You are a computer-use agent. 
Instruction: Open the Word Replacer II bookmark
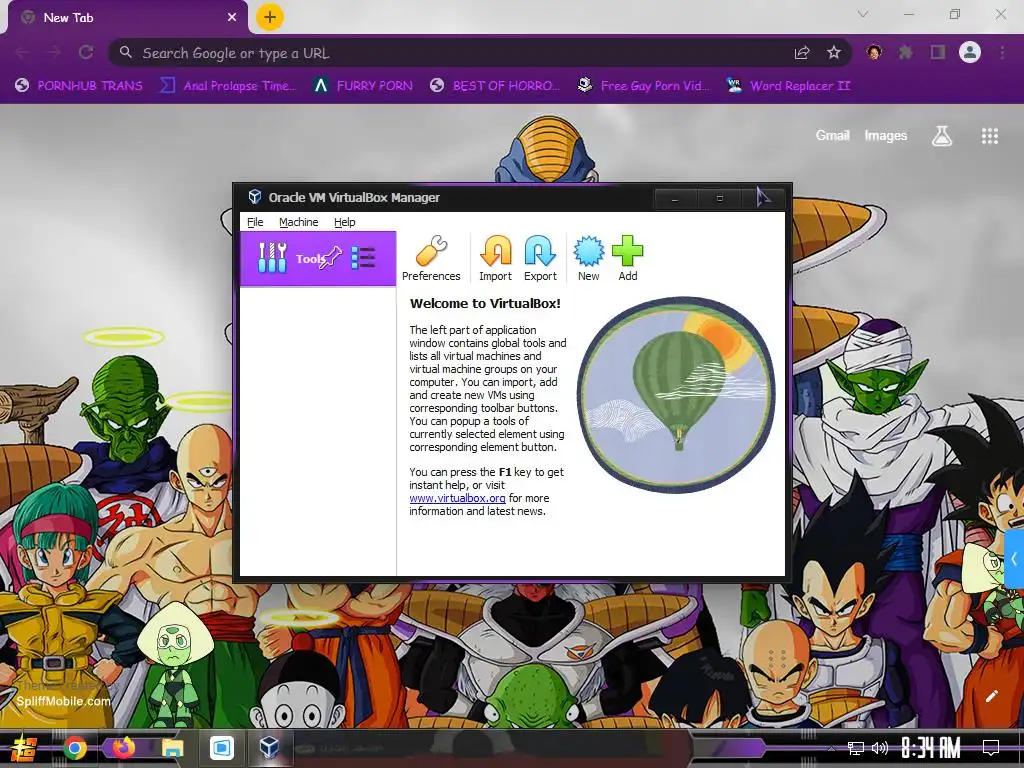click(x=790, y=86)
